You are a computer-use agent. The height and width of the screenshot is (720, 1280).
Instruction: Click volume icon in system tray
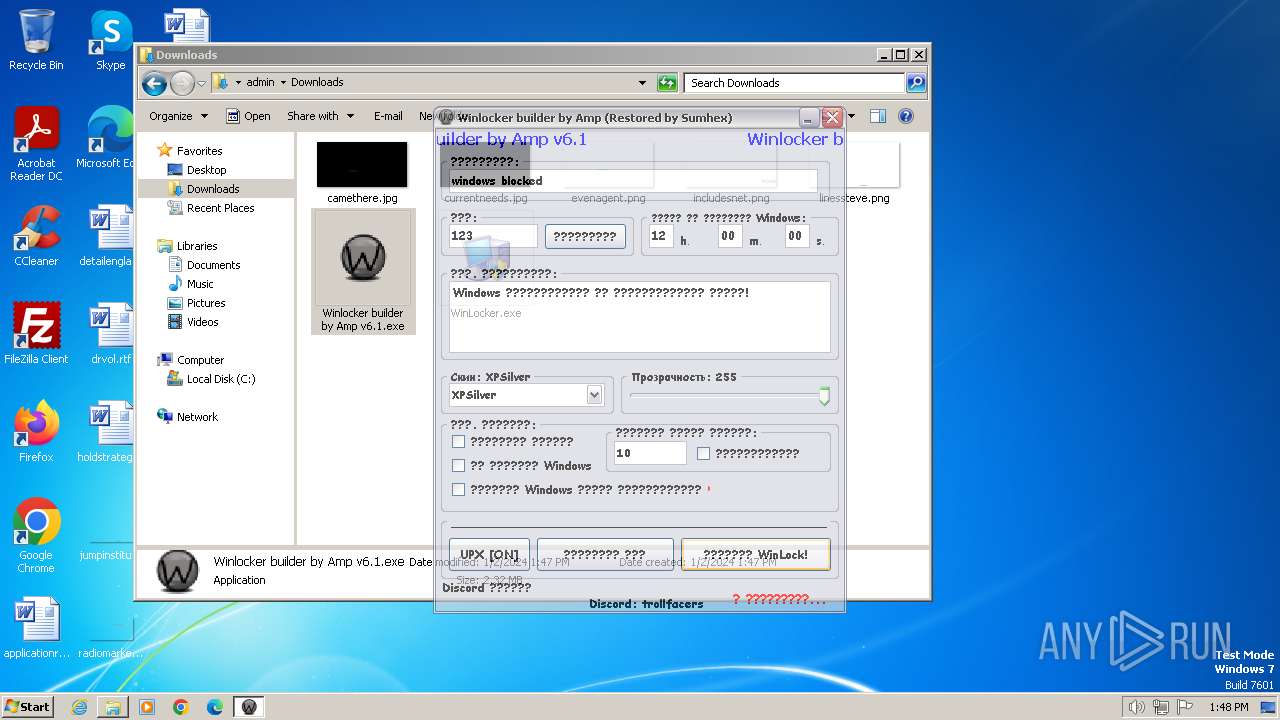(x=1136, y=707)
